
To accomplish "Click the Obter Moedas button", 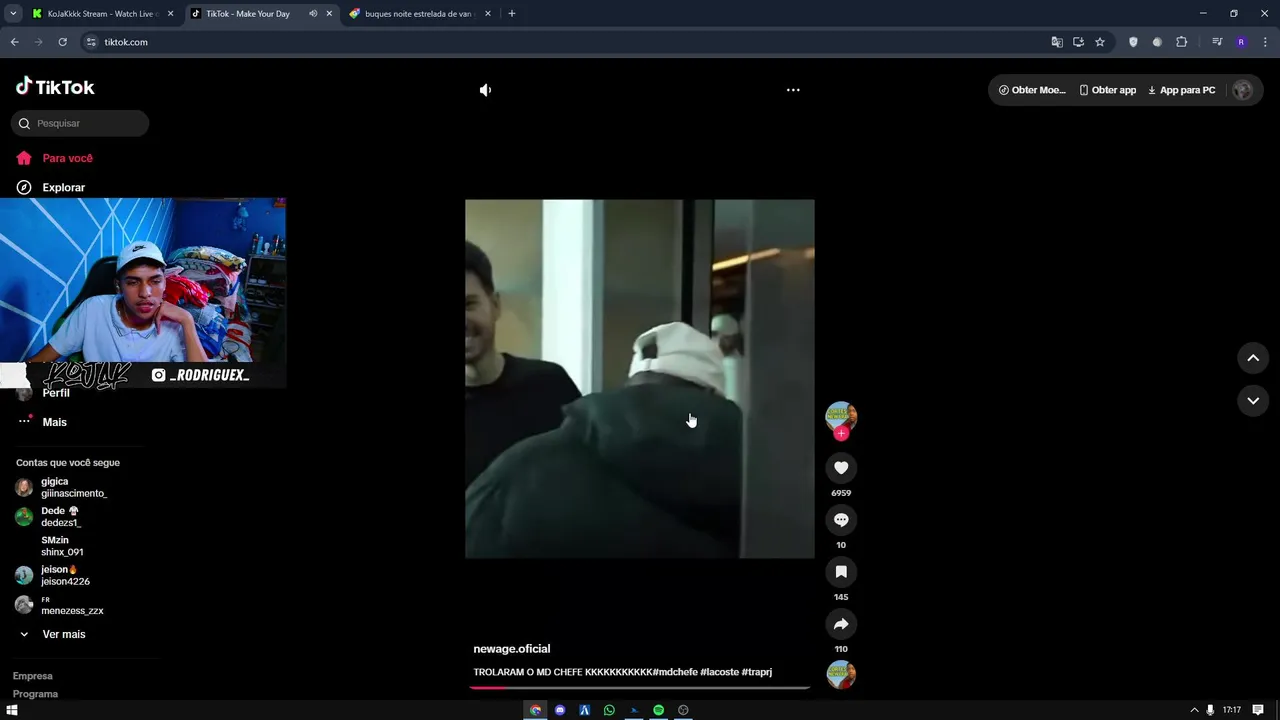I will [x=1032, y=90].
